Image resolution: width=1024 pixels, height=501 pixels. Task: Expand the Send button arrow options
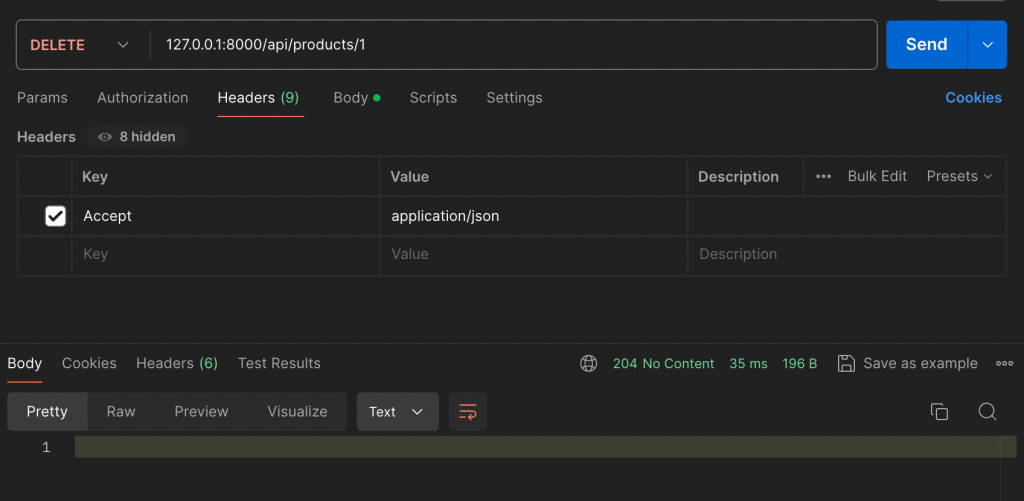point(988,45)
